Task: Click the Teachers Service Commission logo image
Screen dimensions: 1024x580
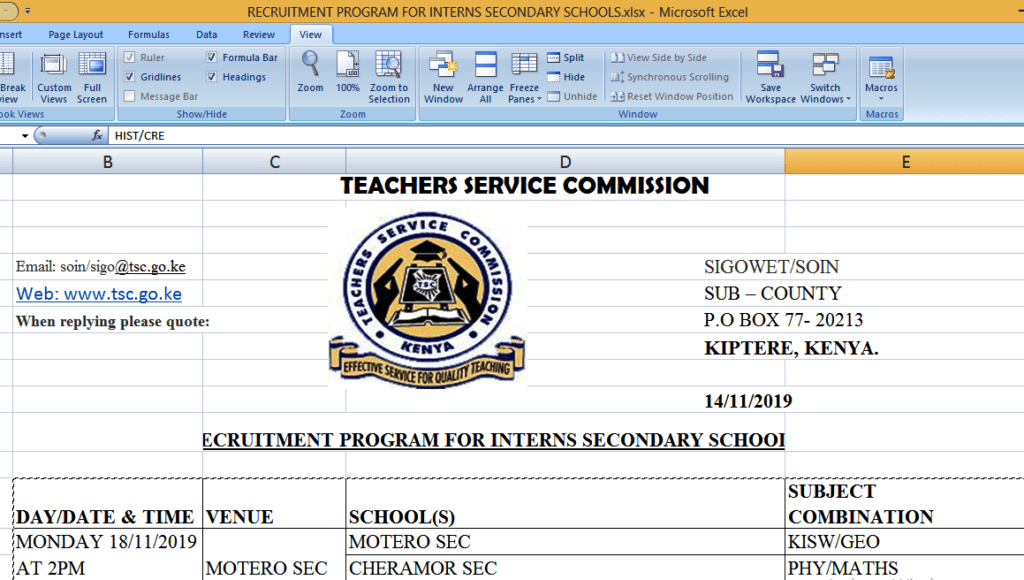Action: coord(427,299)
